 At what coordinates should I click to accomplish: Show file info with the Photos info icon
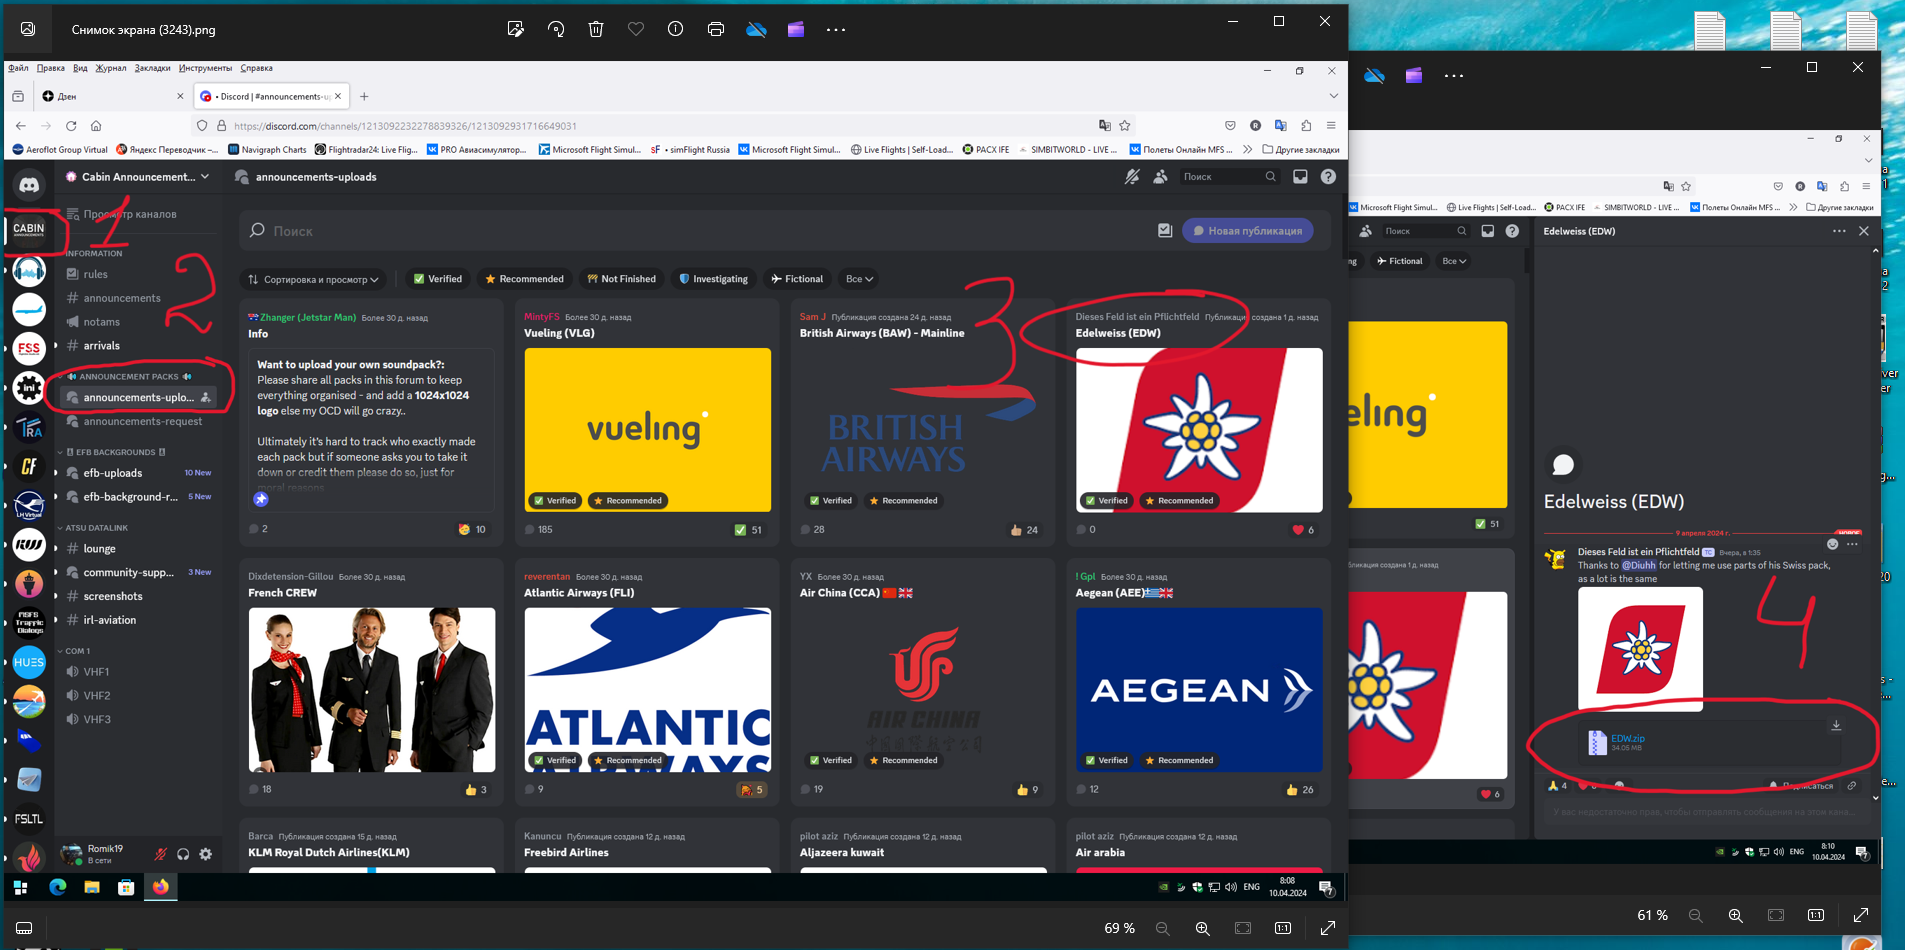coord(676,29)
